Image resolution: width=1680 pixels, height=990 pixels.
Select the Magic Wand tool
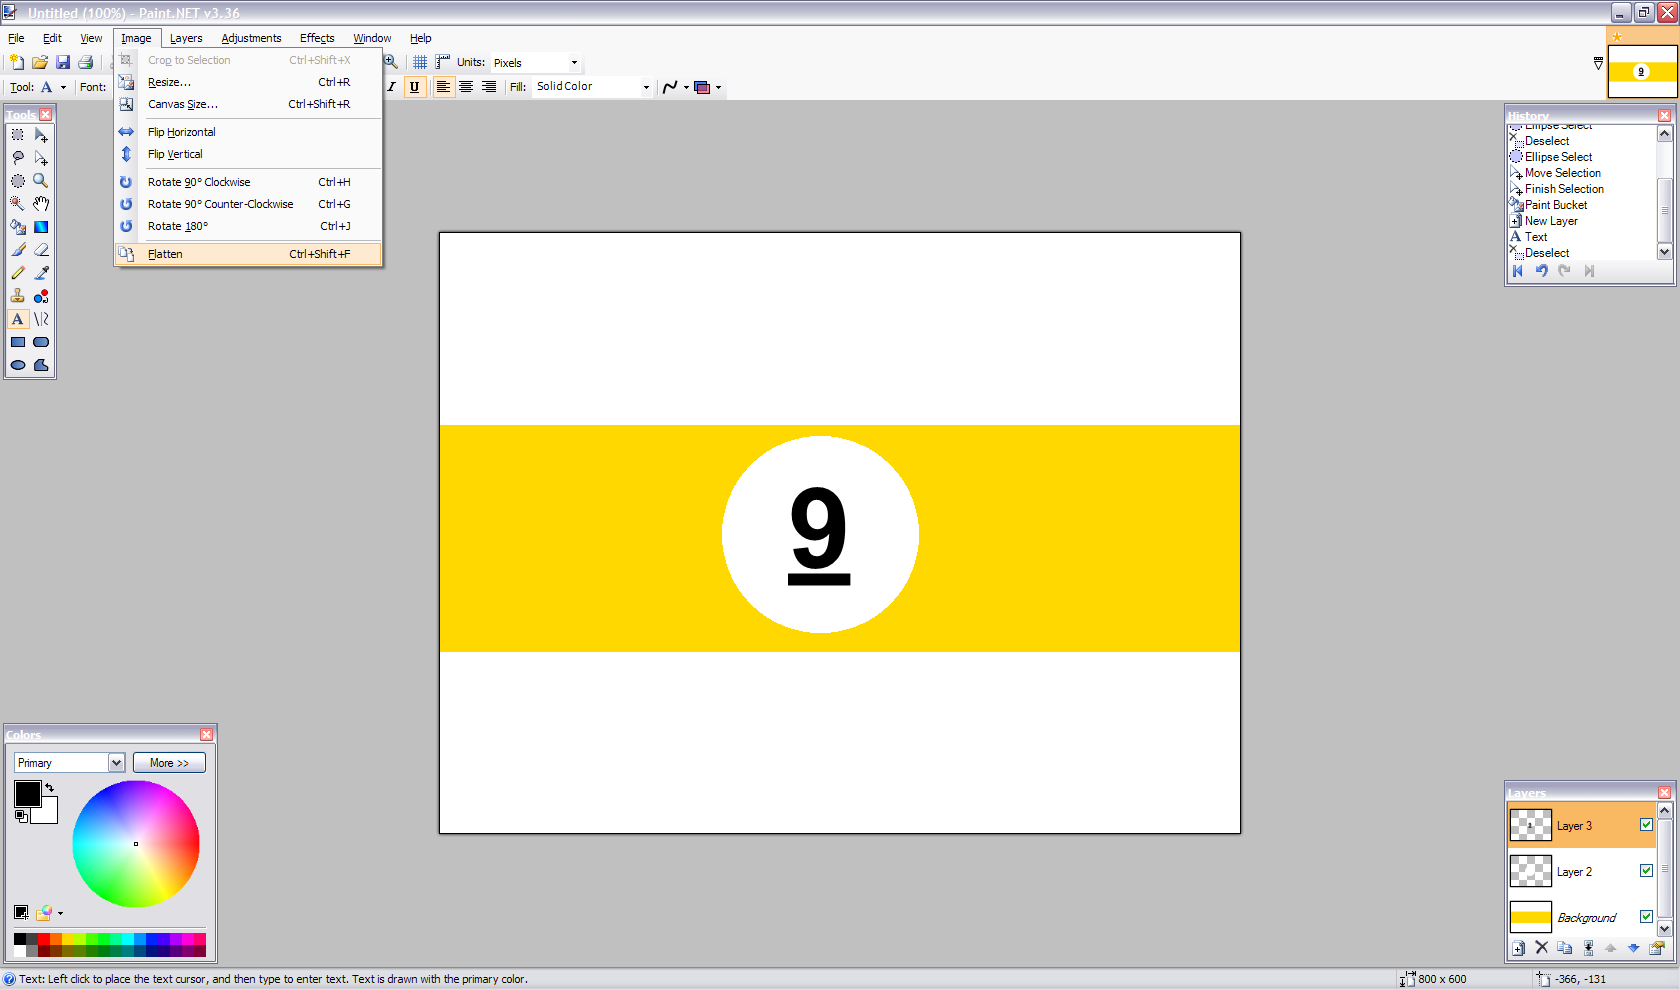tap(18, 204)
